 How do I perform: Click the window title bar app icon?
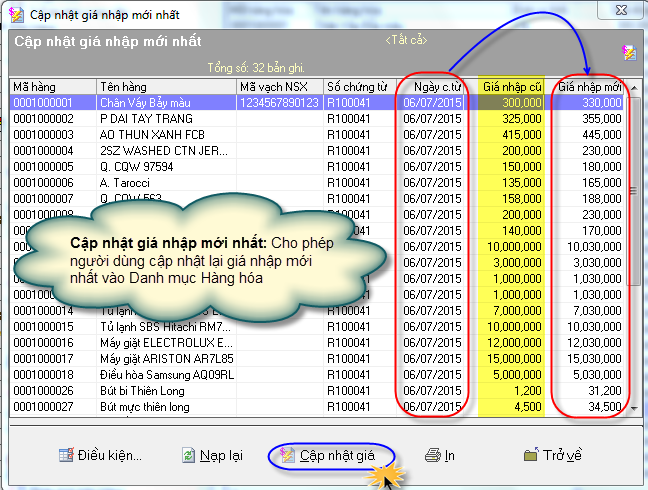pyautogui.click(x=16, y=15)
